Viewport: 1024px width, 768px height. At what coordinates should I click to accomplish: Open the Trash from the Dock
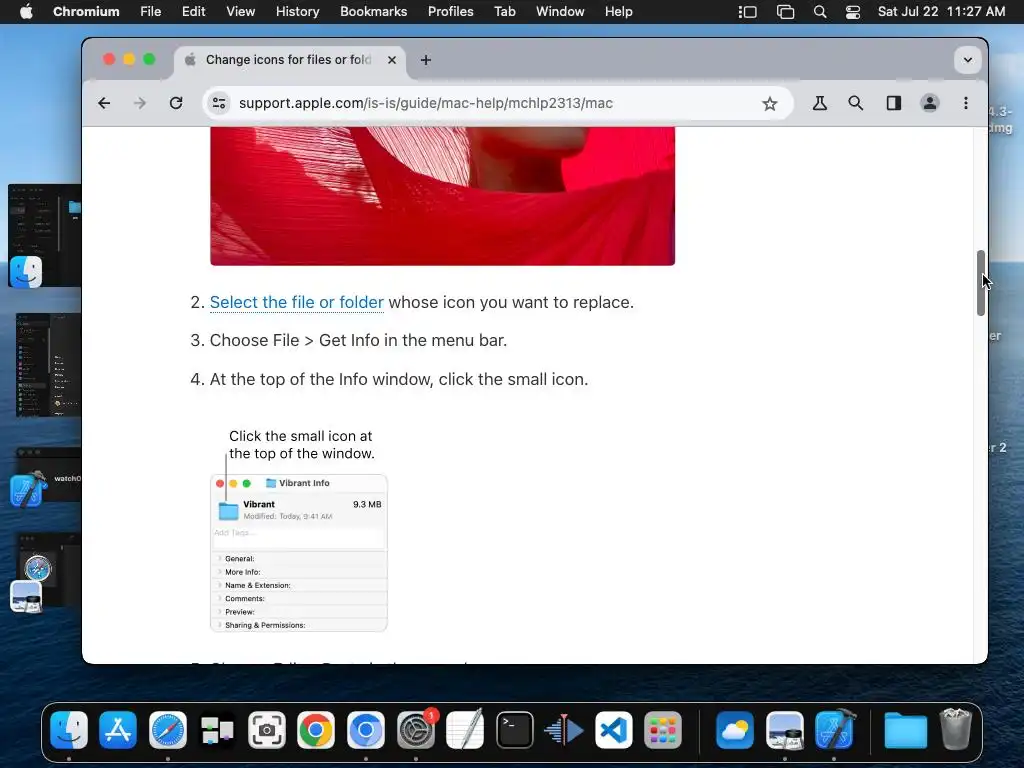coord(955,730)
